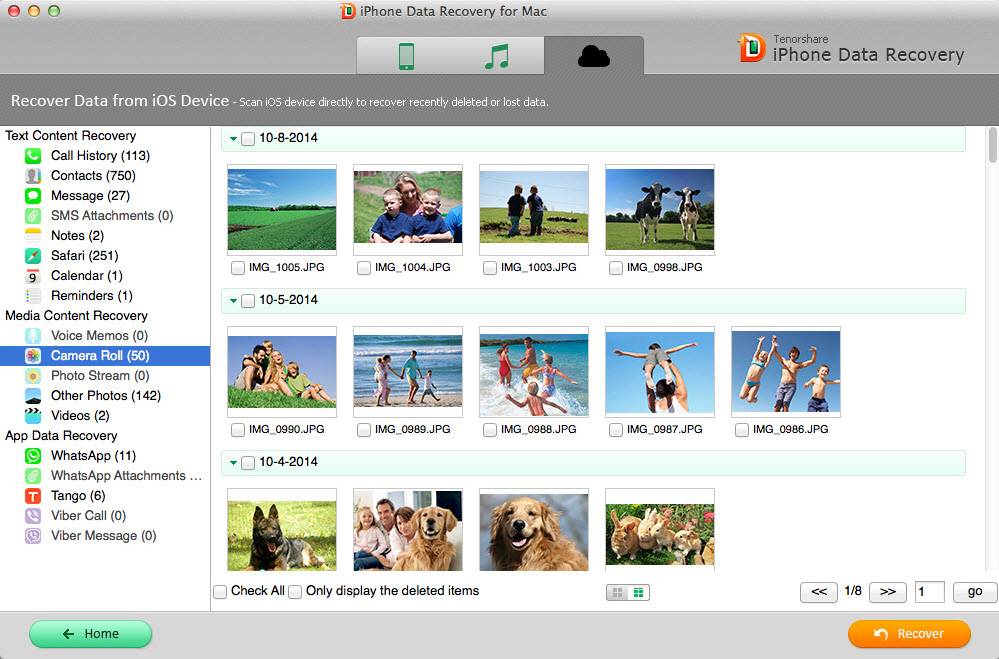The height and width of the screenshot is (659, 999).
Task: Collapse the 10-8-2014 date group
Action: (x=233, y=139)
